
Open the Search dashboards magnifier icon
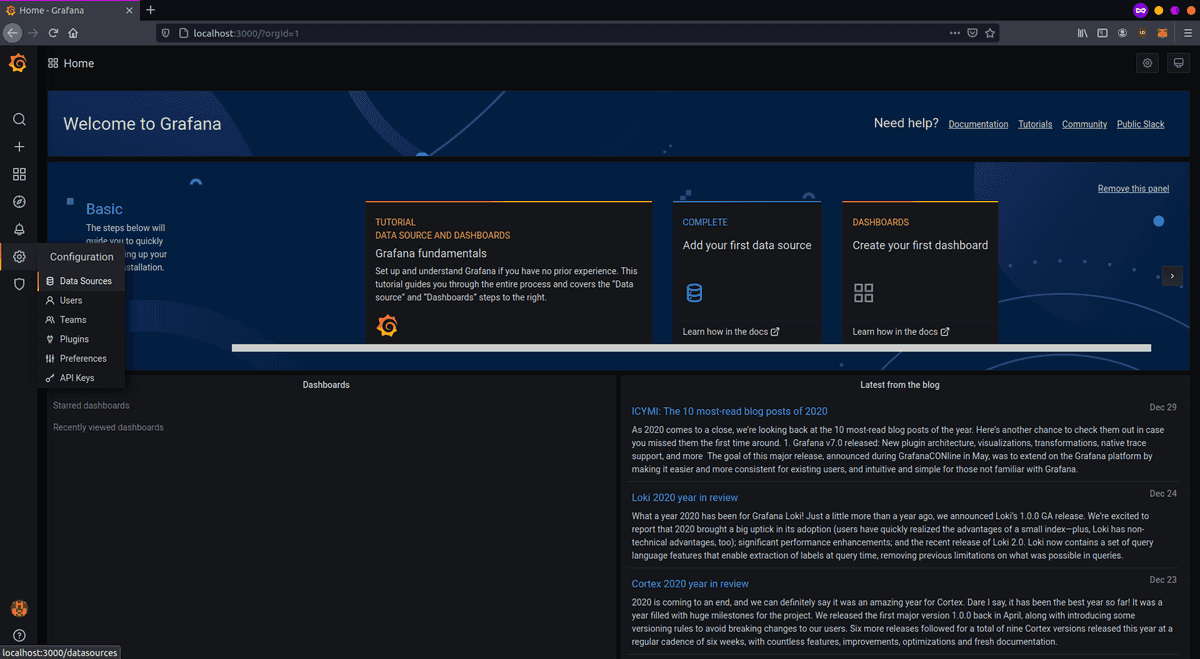click(18, 118)
